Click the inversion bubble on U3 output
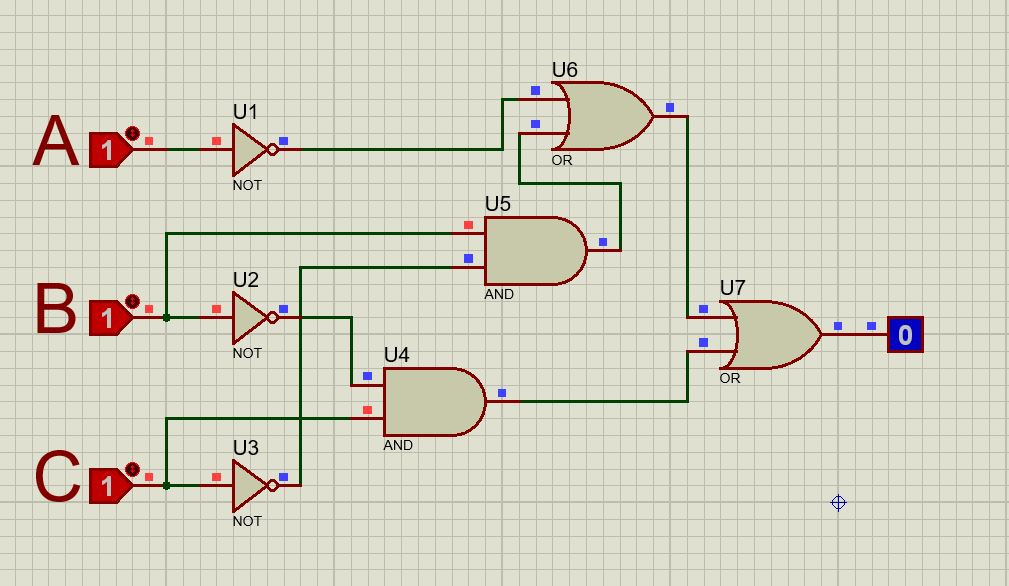 (x=273, y=486)
